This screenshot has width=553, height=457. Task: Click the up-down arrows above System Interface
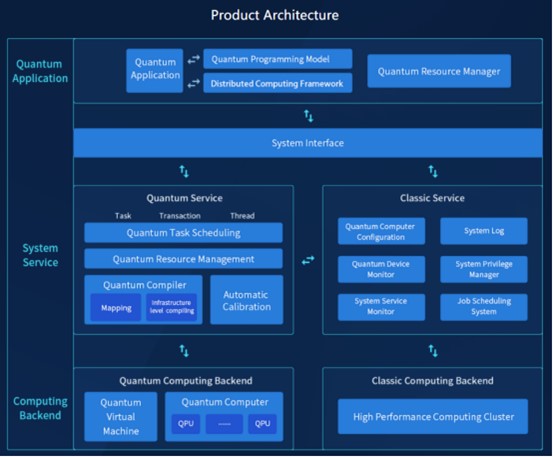[309, 116]
